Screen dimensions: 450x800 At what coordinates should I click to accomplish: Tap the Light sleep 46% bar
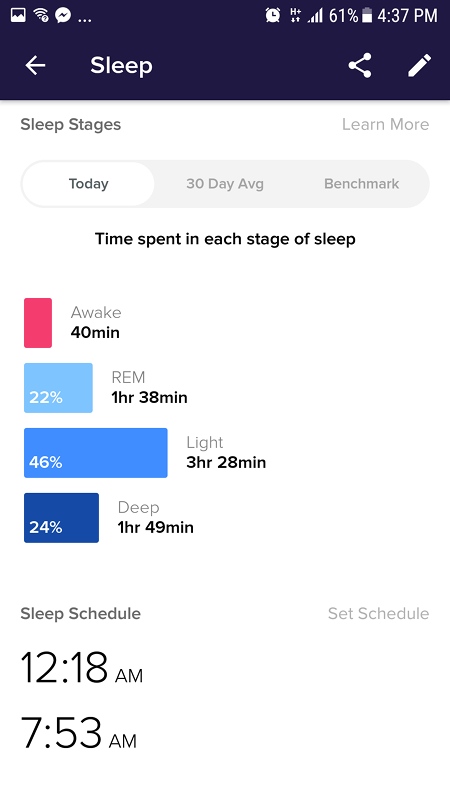[x=95, y=453]
